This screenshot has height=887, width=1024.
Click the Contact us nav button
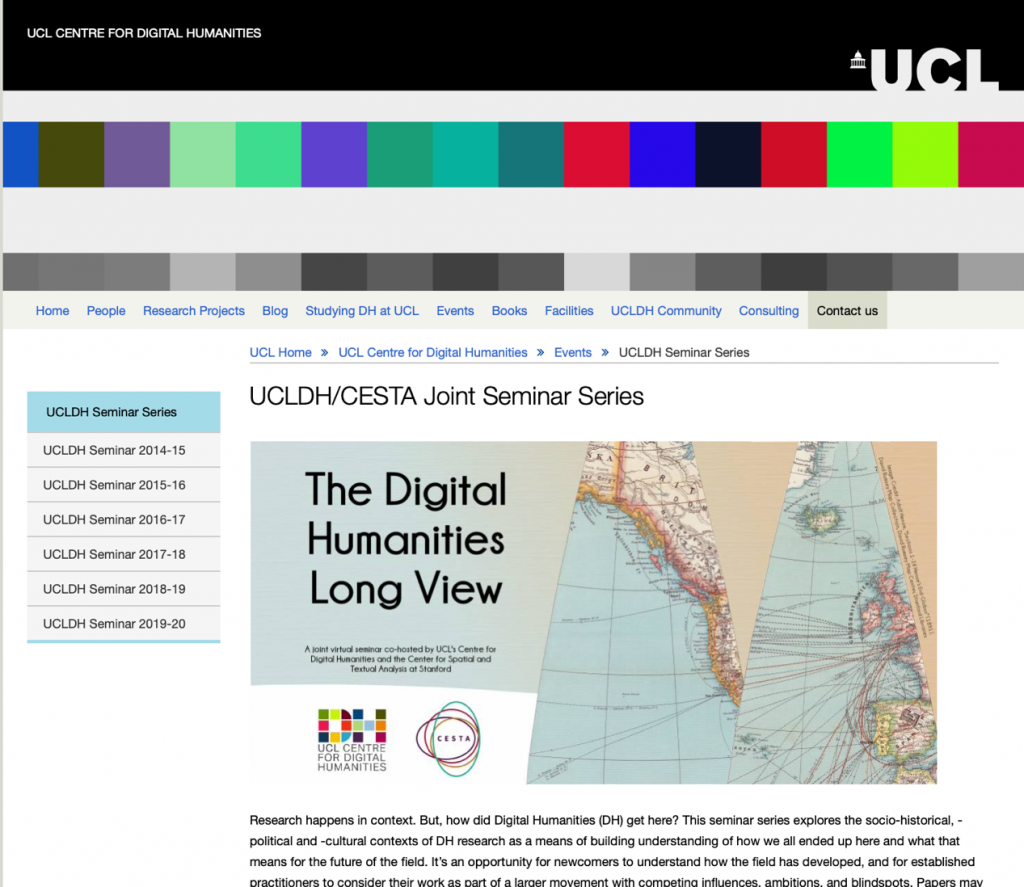[x=847, y=311]
